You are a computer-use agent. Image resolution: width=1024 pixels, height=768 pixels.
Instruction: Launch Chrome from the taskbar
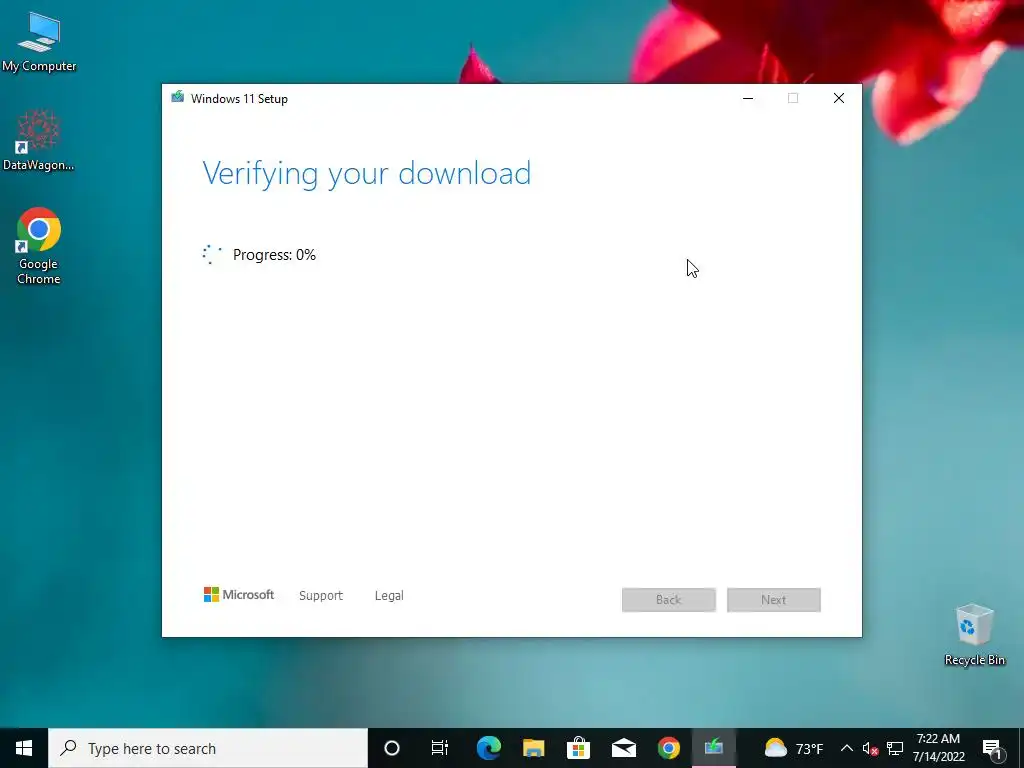669,748
